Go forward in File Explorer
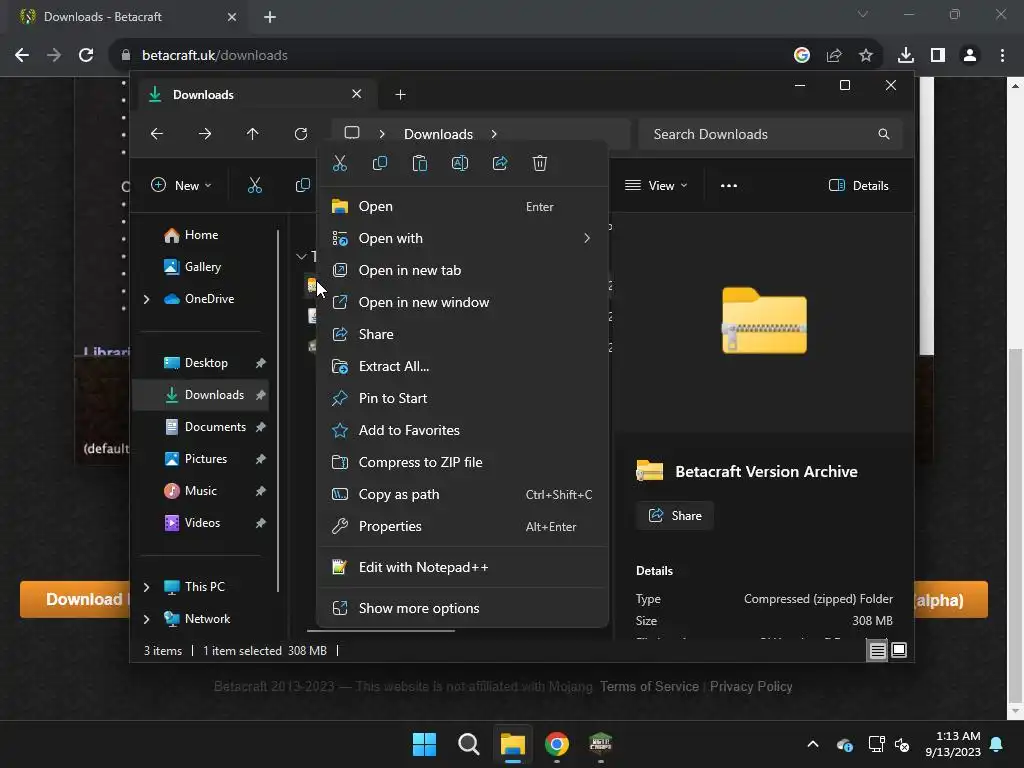The height and width of the screenshot is (768, 1024). pyautogui.click(x=205, y=134)
